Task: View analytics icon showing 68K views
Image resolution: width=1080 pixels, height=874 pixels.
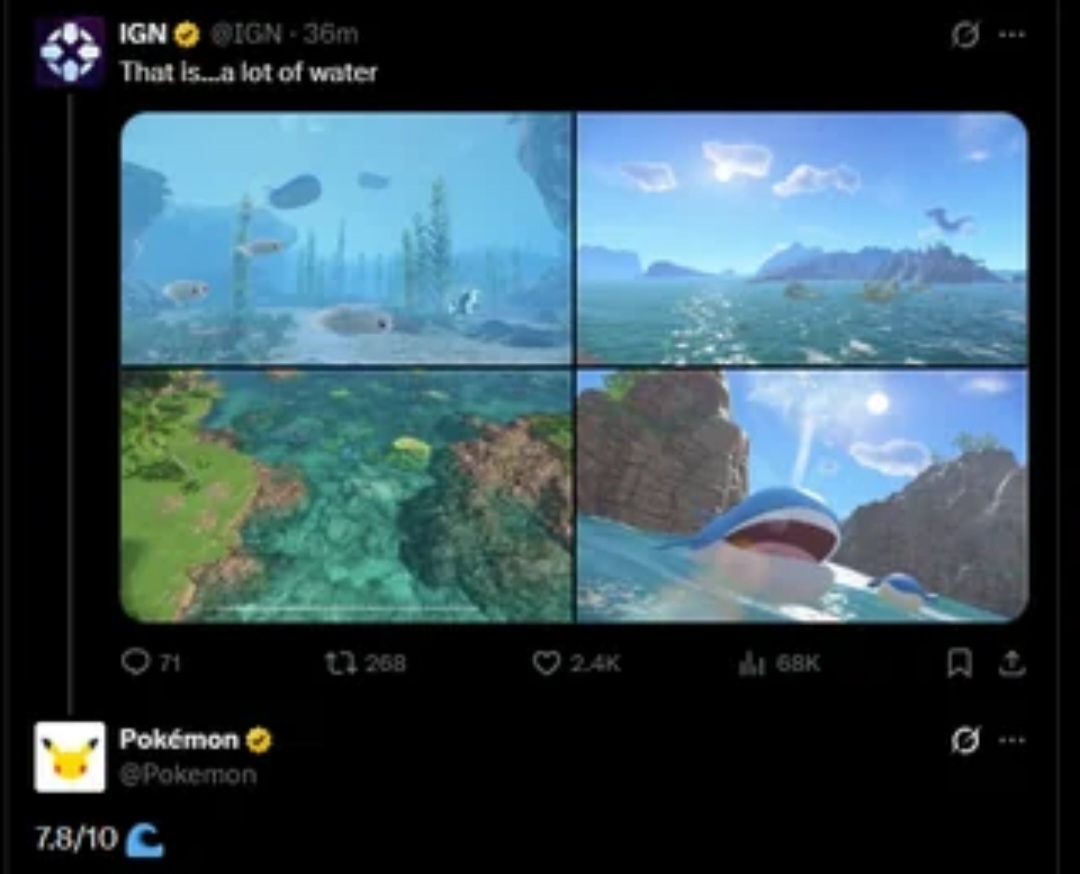Action: (751, 663)
